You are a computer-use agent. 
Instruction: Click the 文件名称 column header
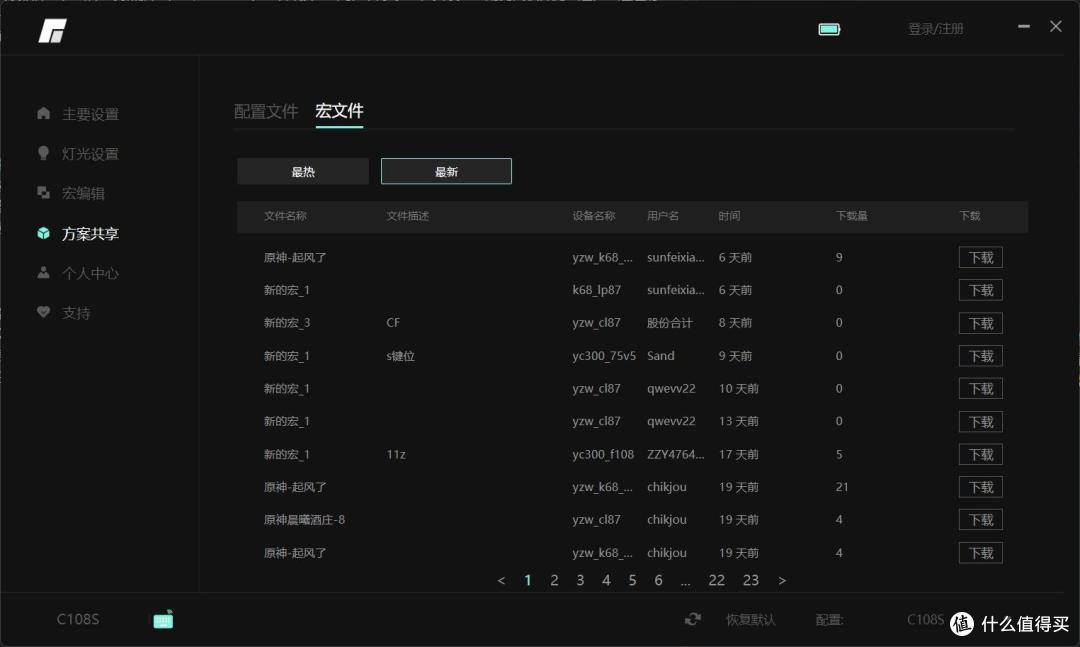285,216
